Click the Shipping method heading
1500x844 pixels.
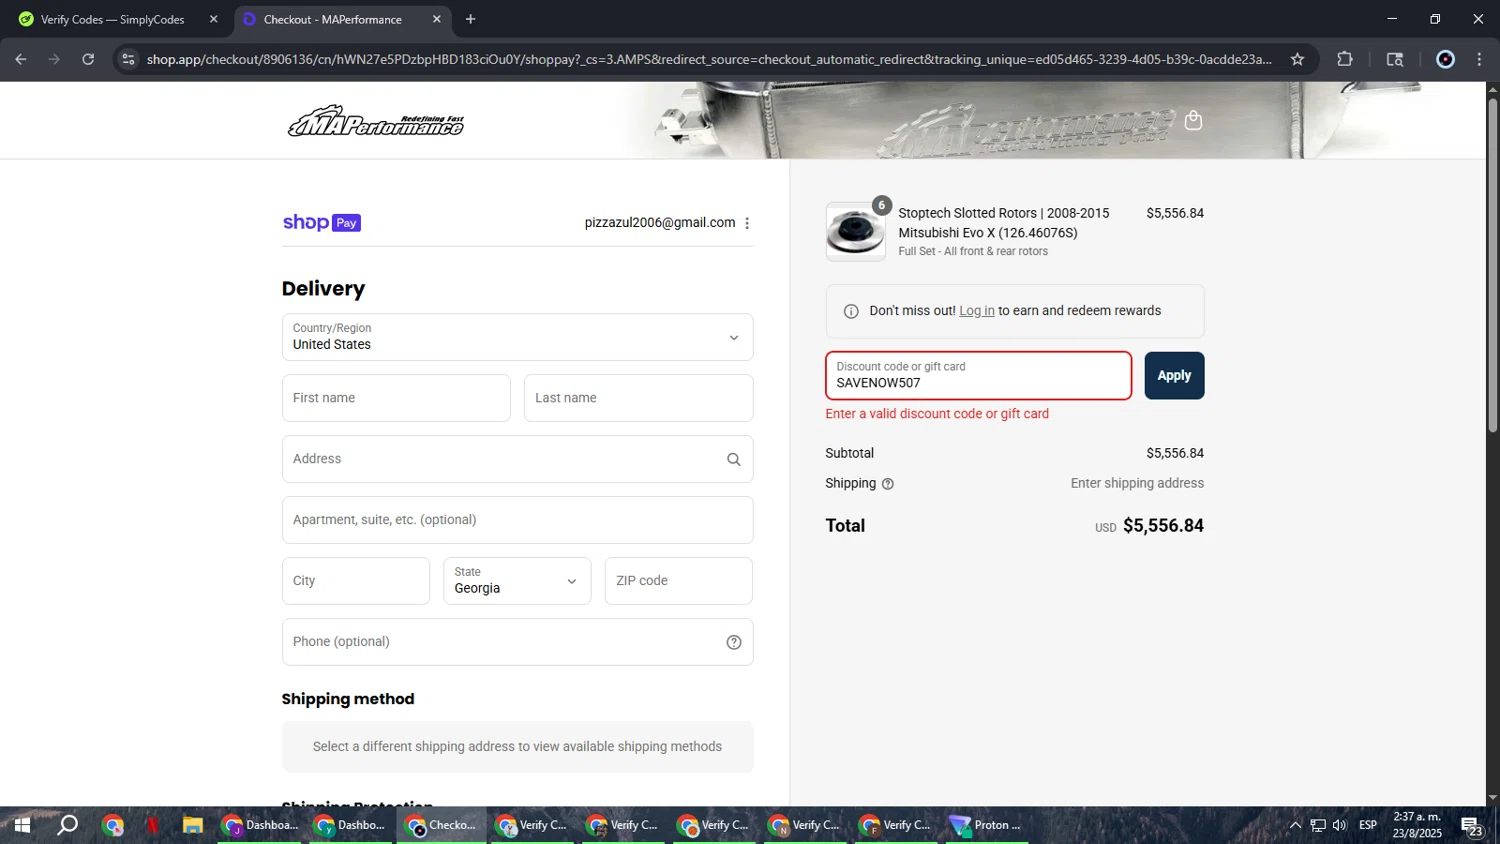(x=348, y=699)
